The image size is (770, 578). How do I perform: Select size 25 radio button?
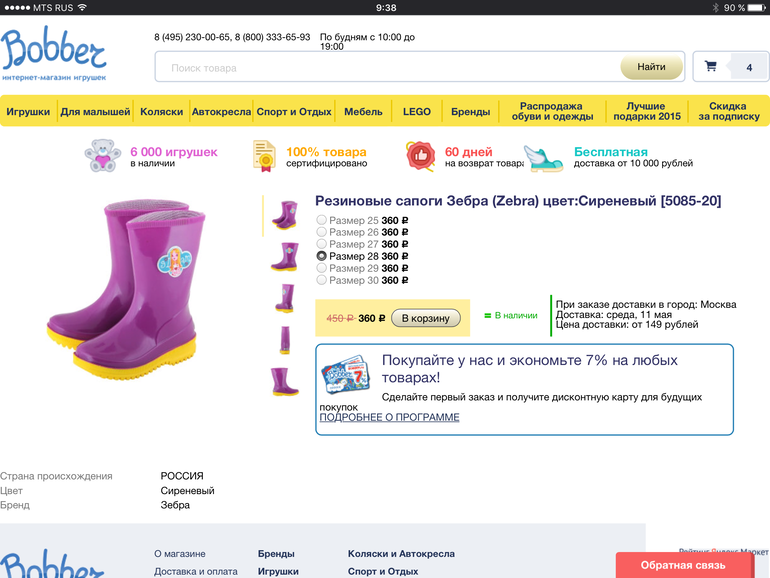pos(321,220)
